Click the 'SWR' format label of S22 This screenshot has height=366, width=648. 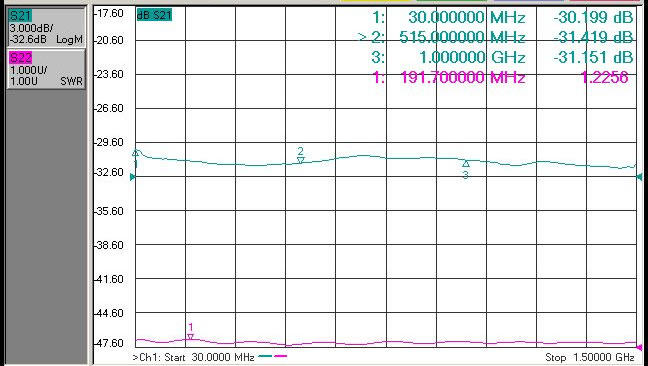[x=71, y=81]
